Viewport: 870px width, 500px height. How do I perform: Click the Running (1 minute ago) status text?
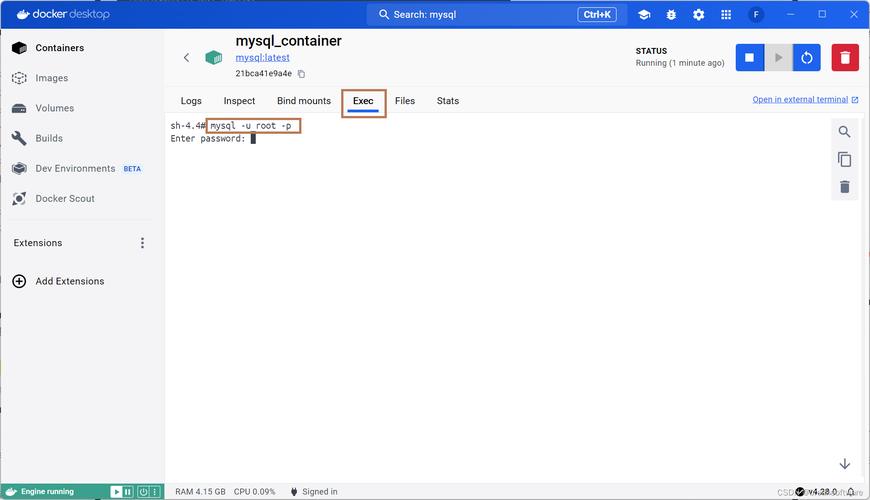click(x=680, y=63)
